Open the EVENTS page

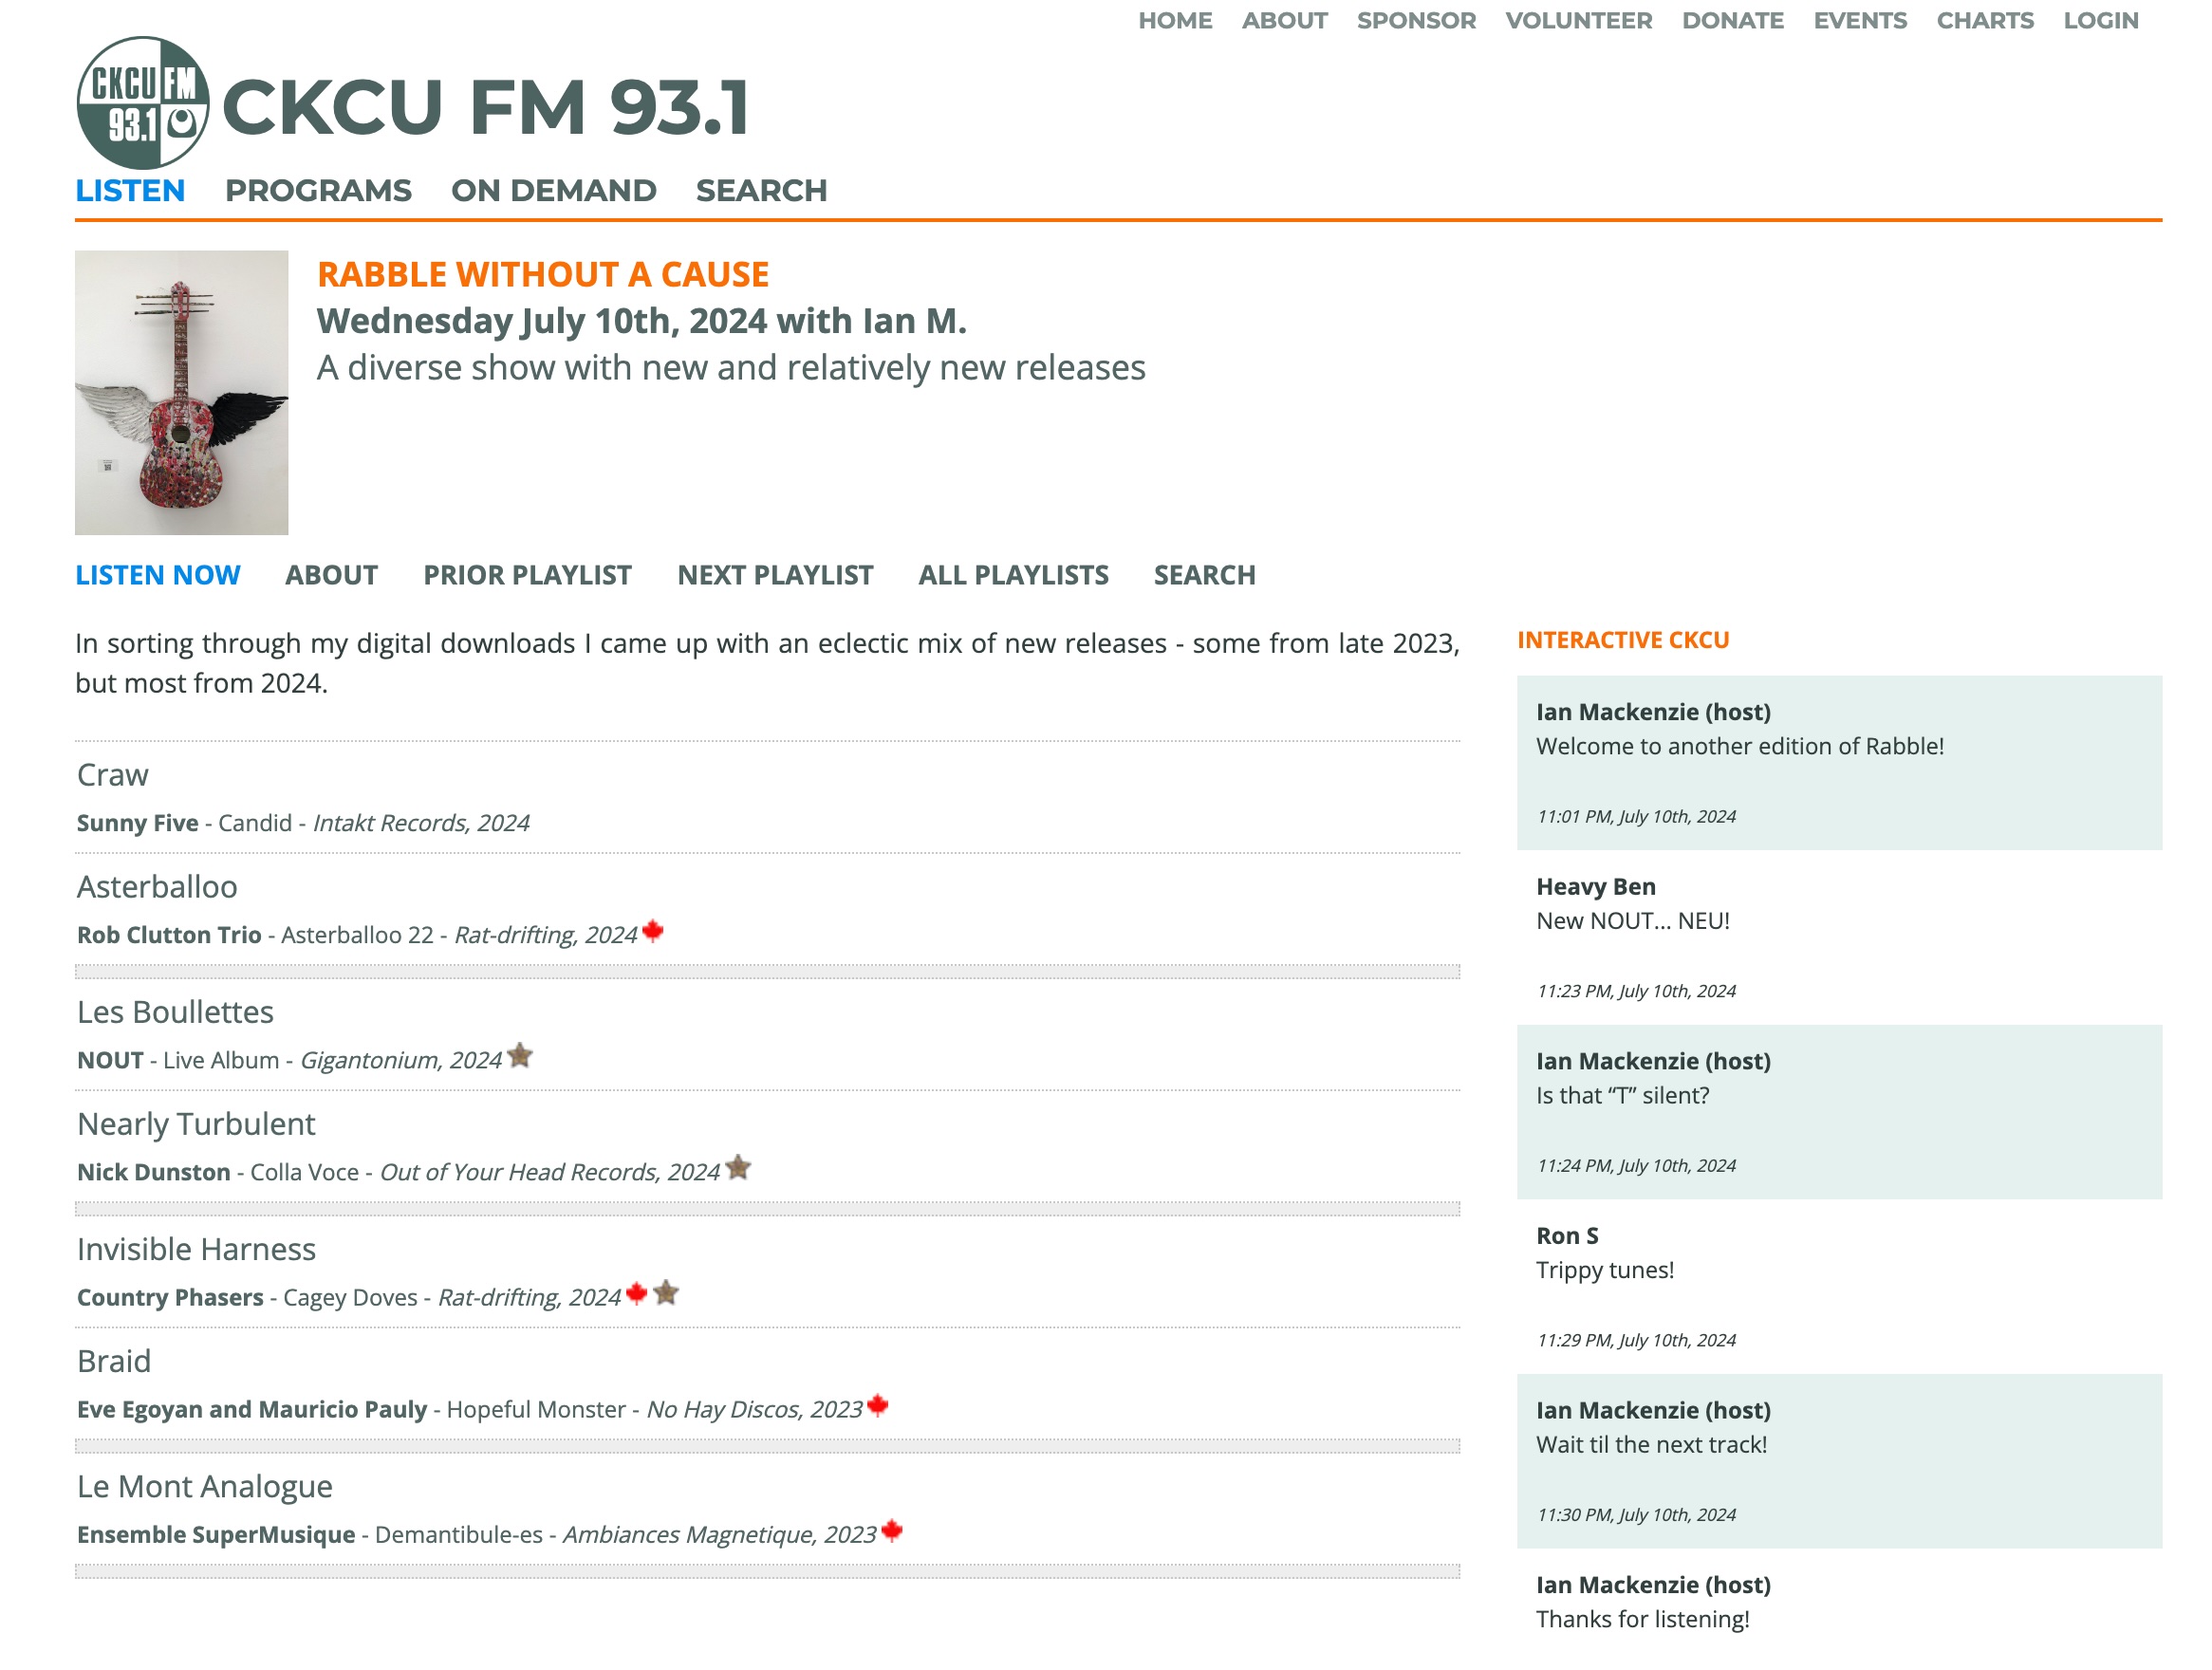tap(1860, 20)
